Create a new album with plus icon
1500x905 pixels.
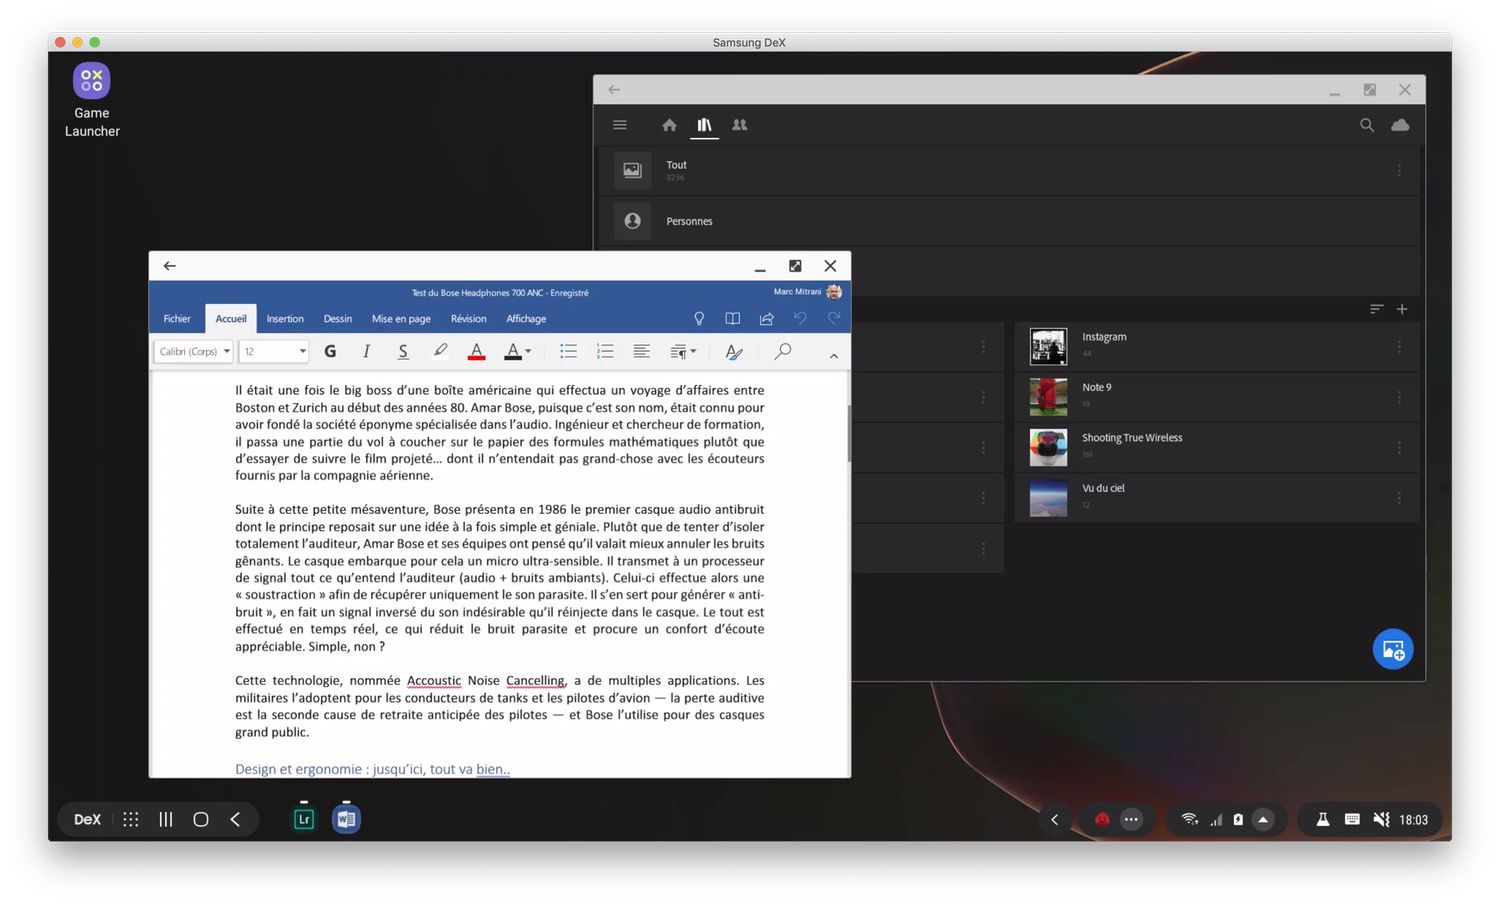pos(1402,309)
